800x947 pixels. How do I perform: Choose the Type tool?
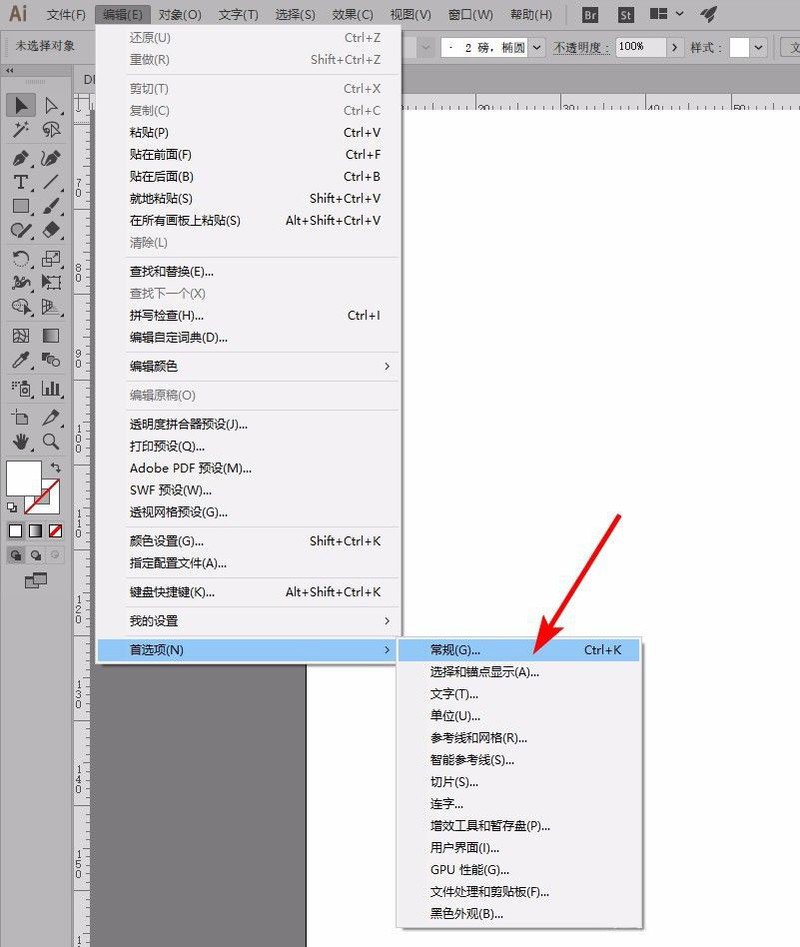[21, 182]
